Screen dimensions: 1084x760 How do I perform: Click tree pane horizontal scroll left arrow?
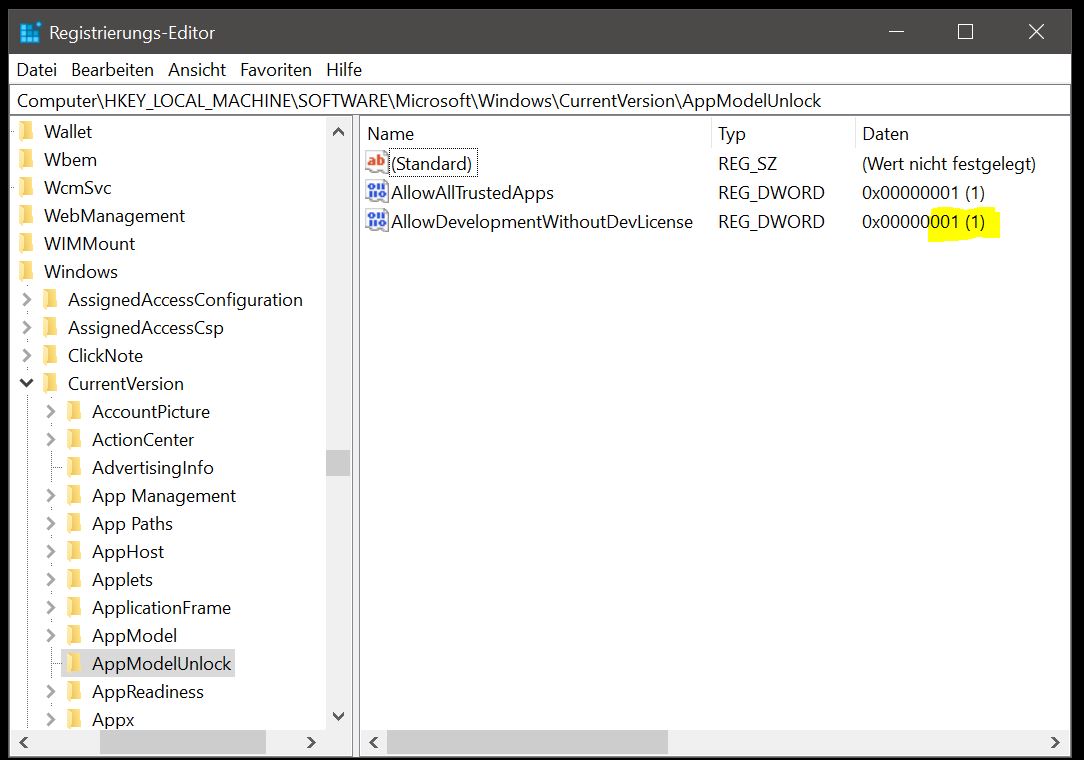click(24, 742)
